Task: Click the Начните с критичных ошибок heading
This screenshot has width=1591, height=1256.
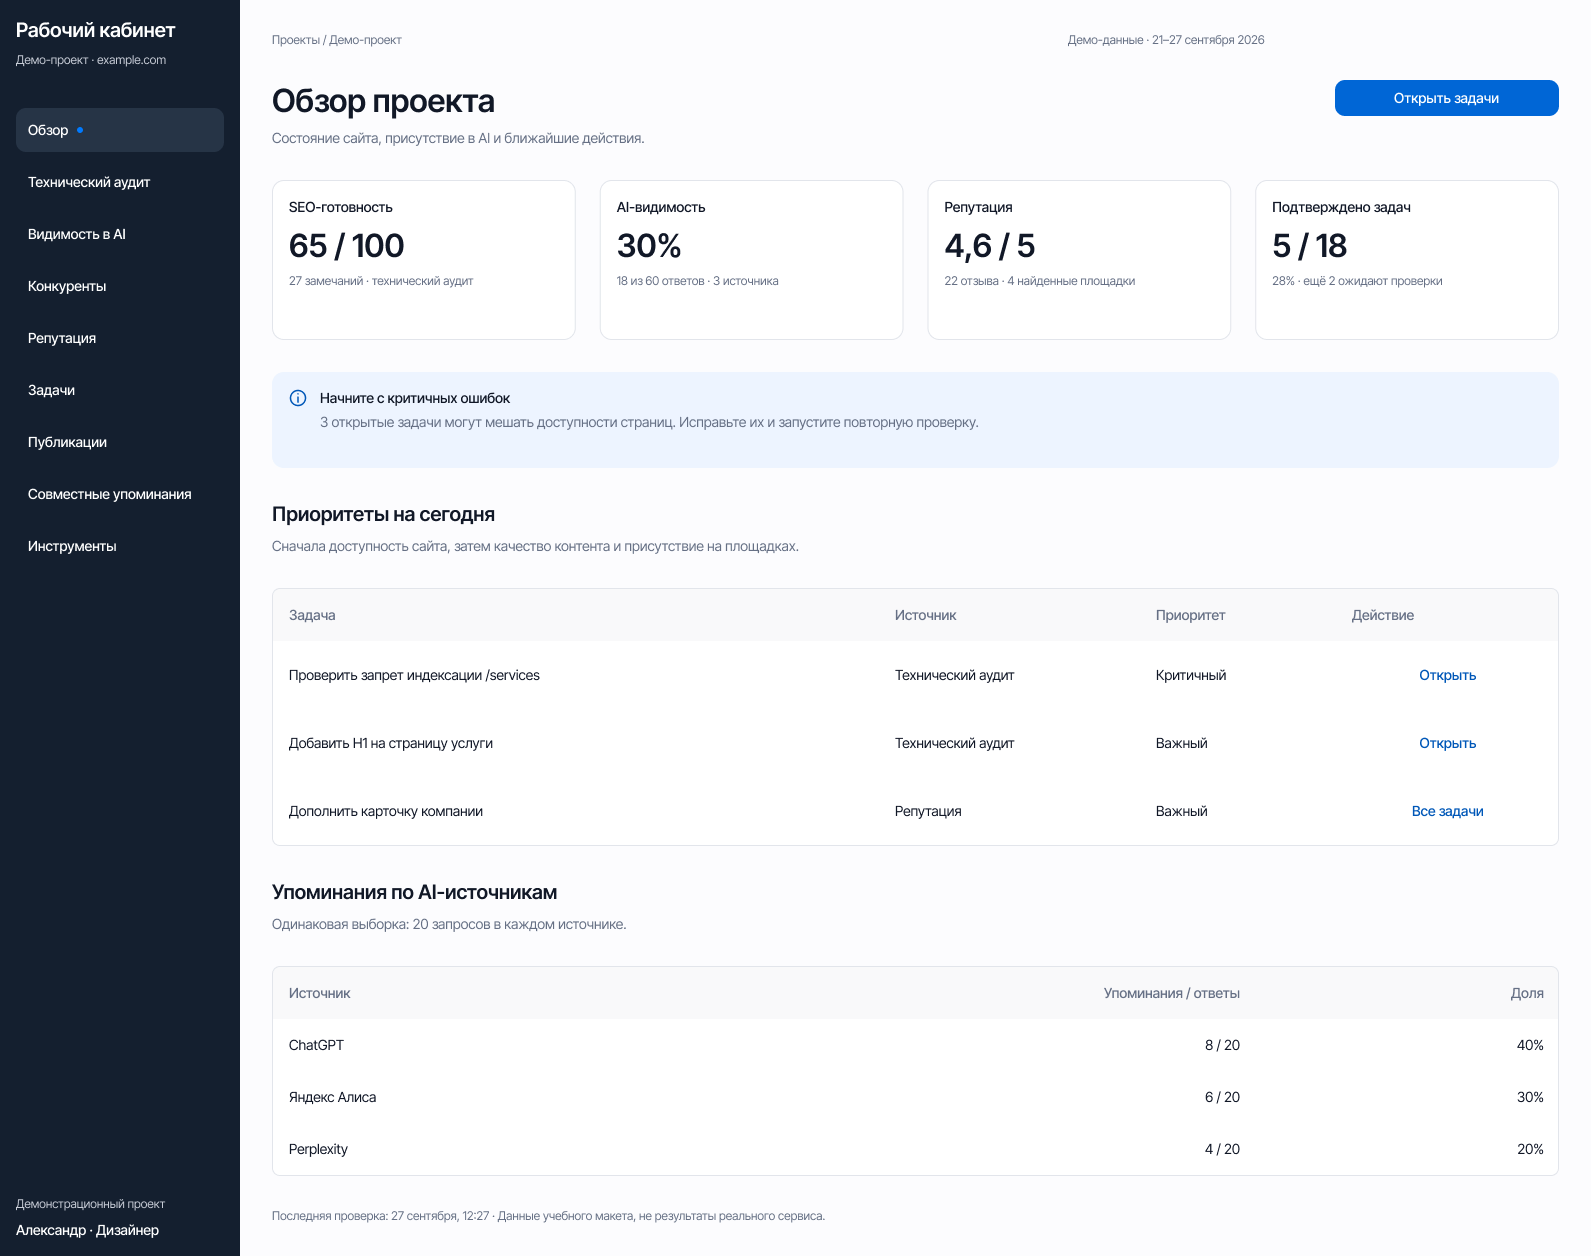Action: 415,398
